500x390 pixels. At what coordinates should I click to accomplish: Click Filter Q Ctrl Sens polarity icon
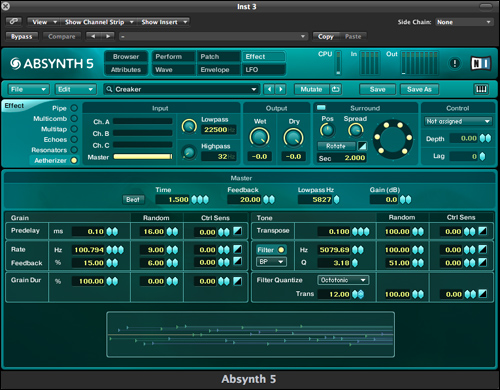483,262
